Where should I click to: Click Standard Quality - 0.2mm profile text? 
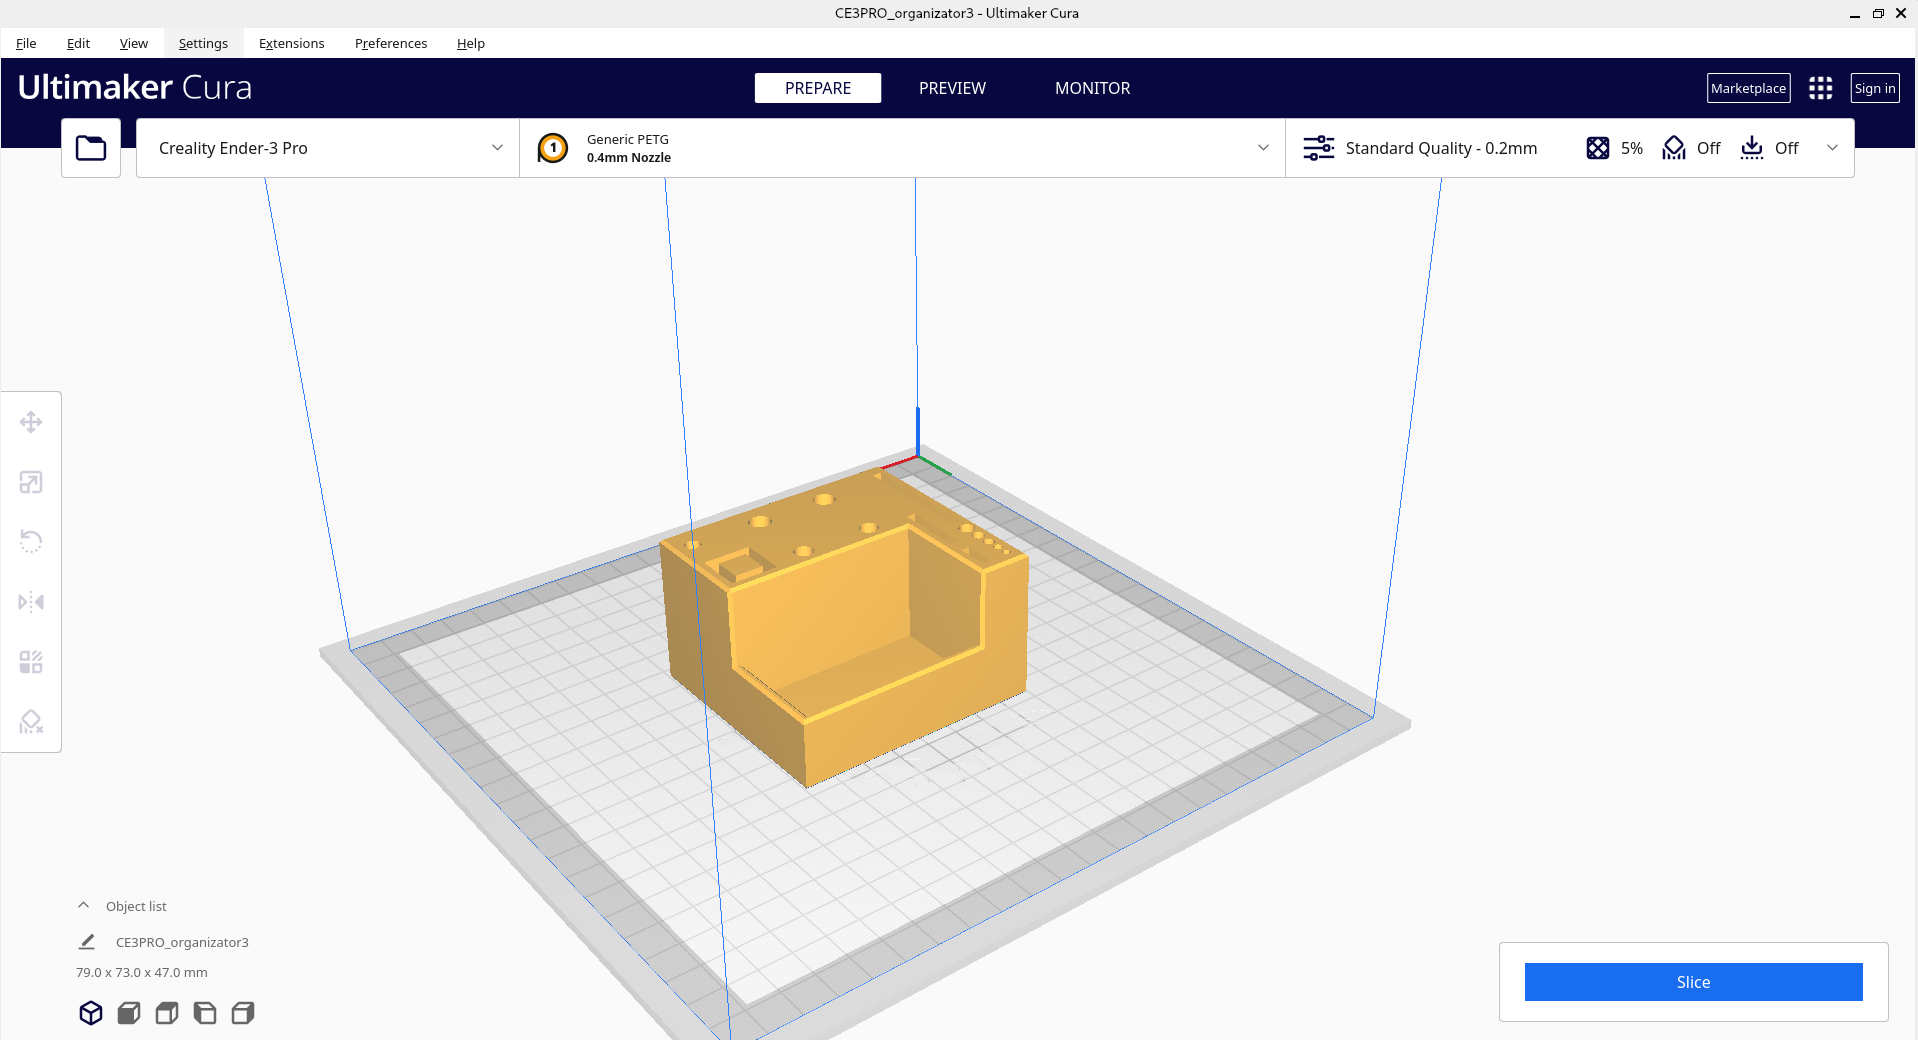point(1441,148)
